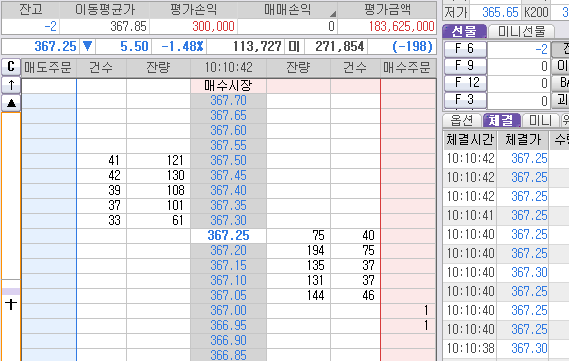This screenshot has height=361, width=569.
Task: Click price 367.15 in the ladder
Action: click(228, 265)
